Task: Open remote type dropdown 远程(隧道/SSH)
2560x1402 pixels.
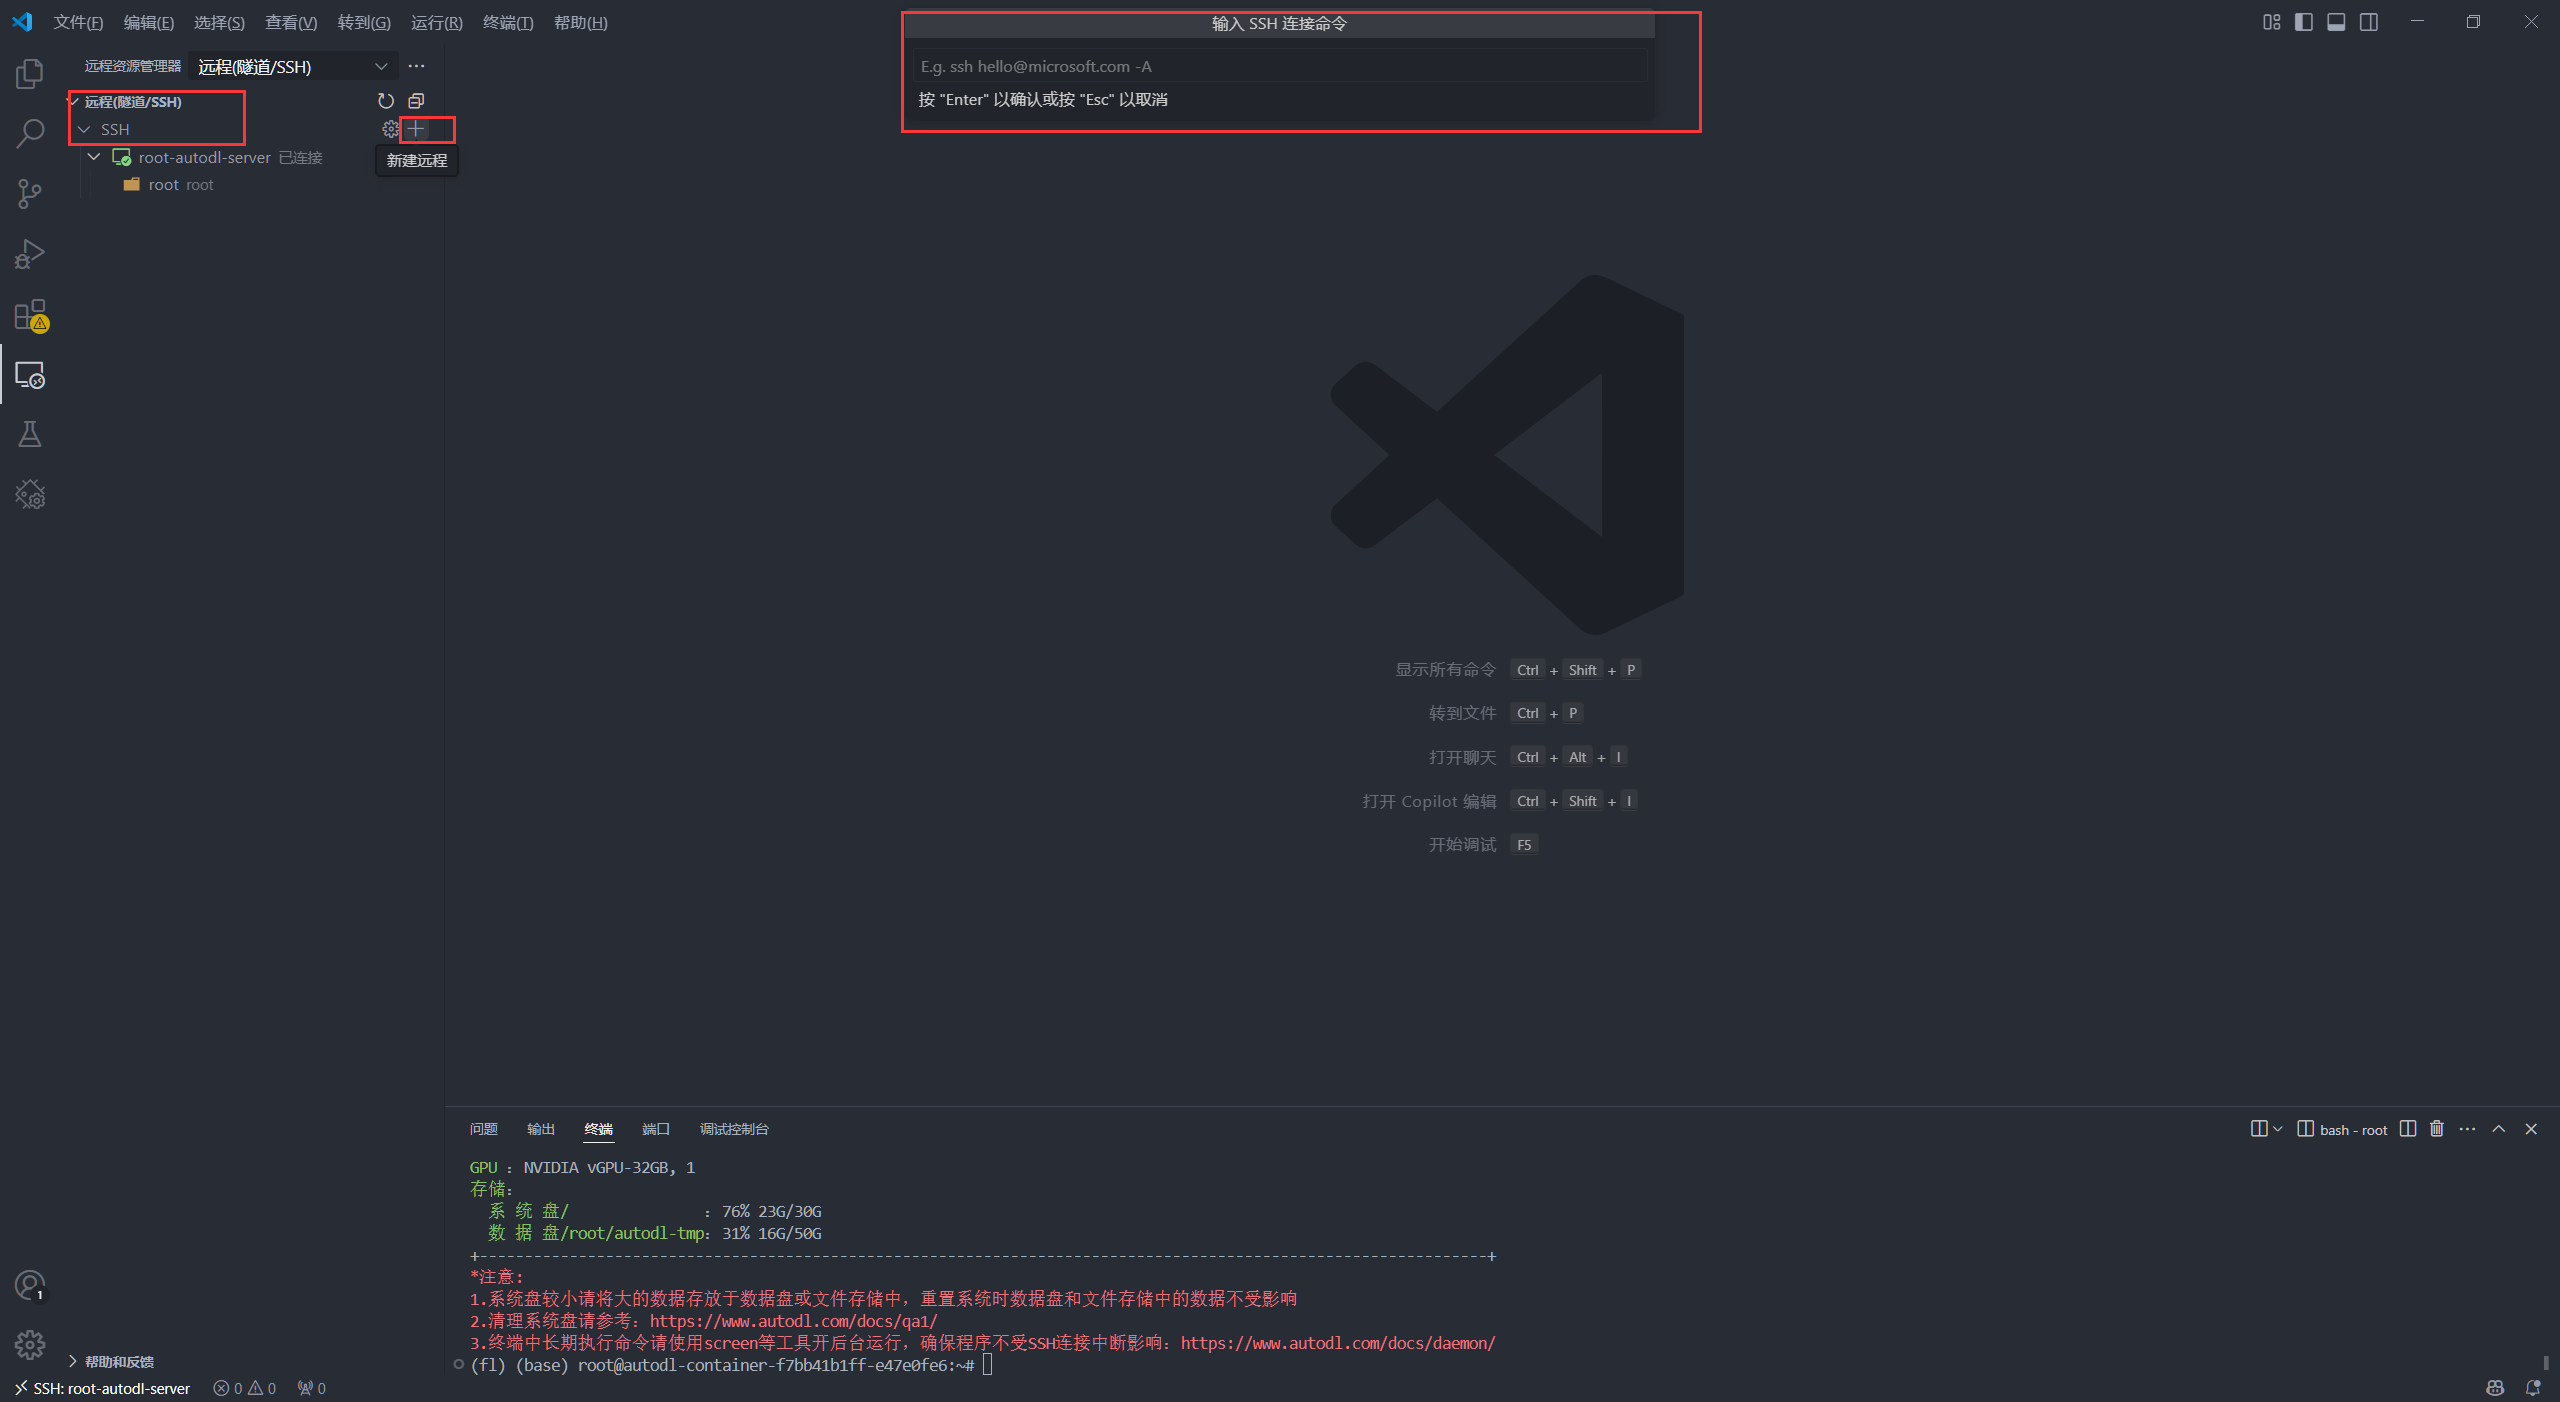Action: (x=292, y=67)
